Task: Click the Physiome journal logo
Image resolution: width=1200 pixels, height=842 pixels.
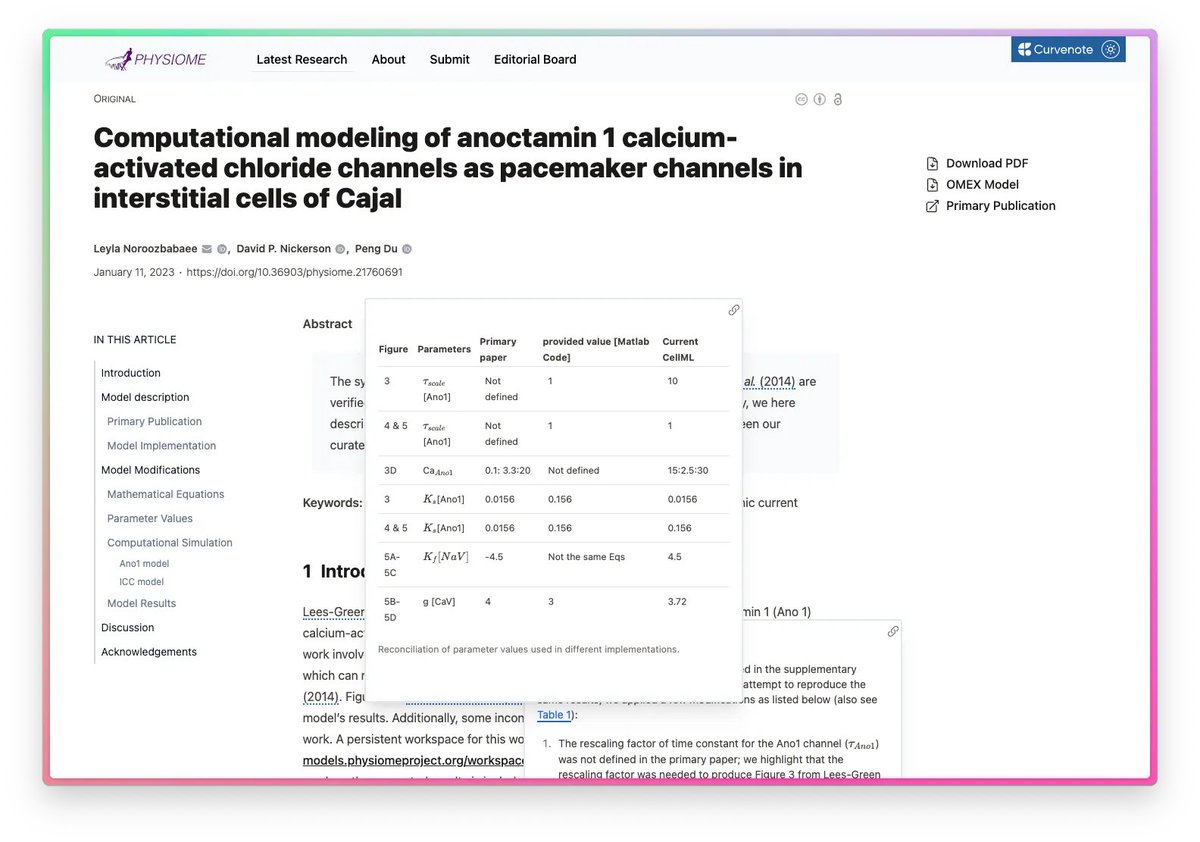Action: point(156,59)
